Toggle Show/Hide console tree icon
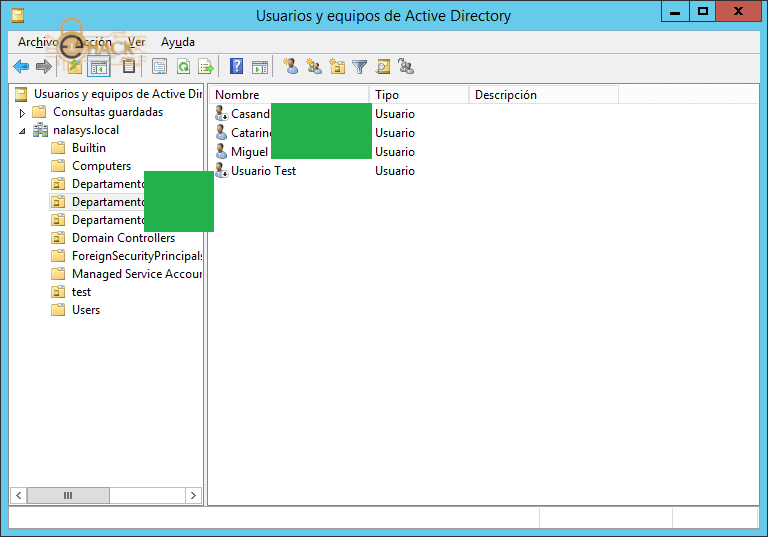The height and width of the screenshot is (538, 768). tap(98, 67)
